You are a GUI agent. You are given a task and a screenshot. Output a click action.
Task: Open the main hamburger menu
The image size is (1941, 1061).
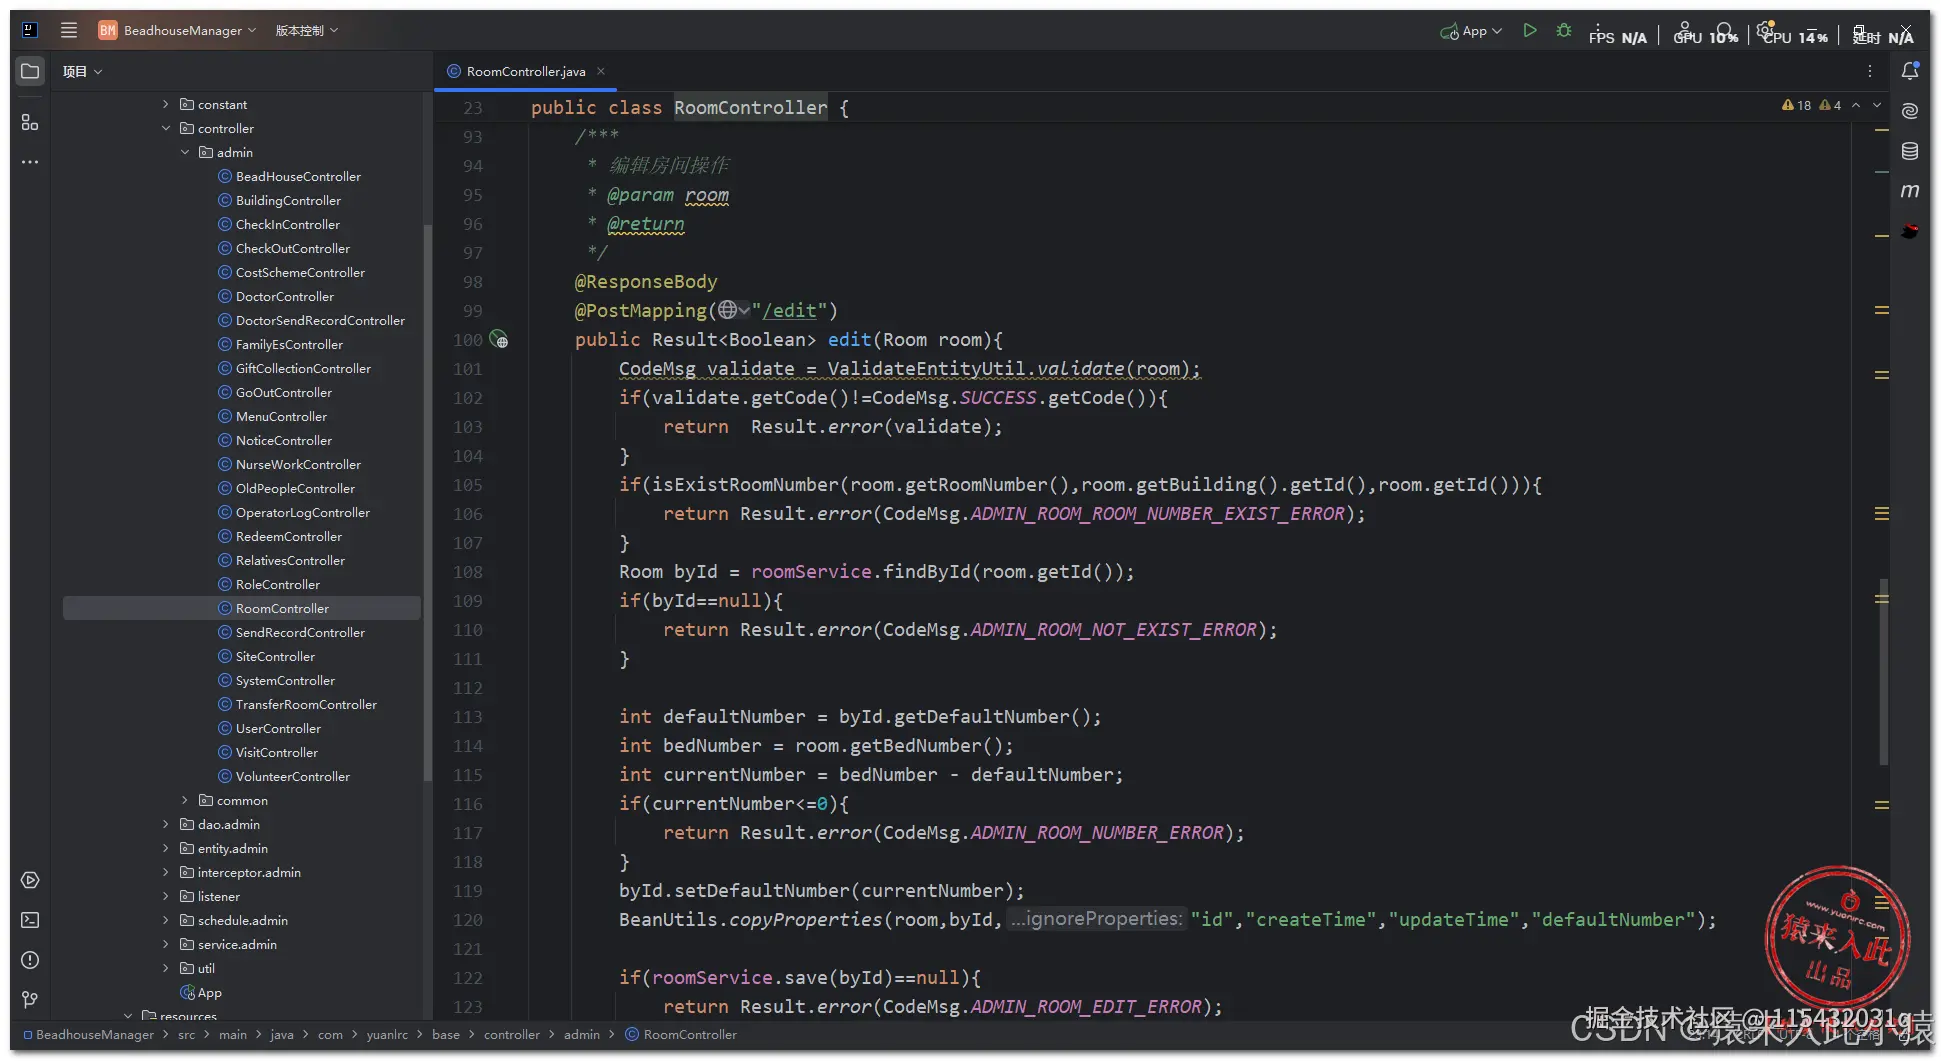[x=69, y=30]
